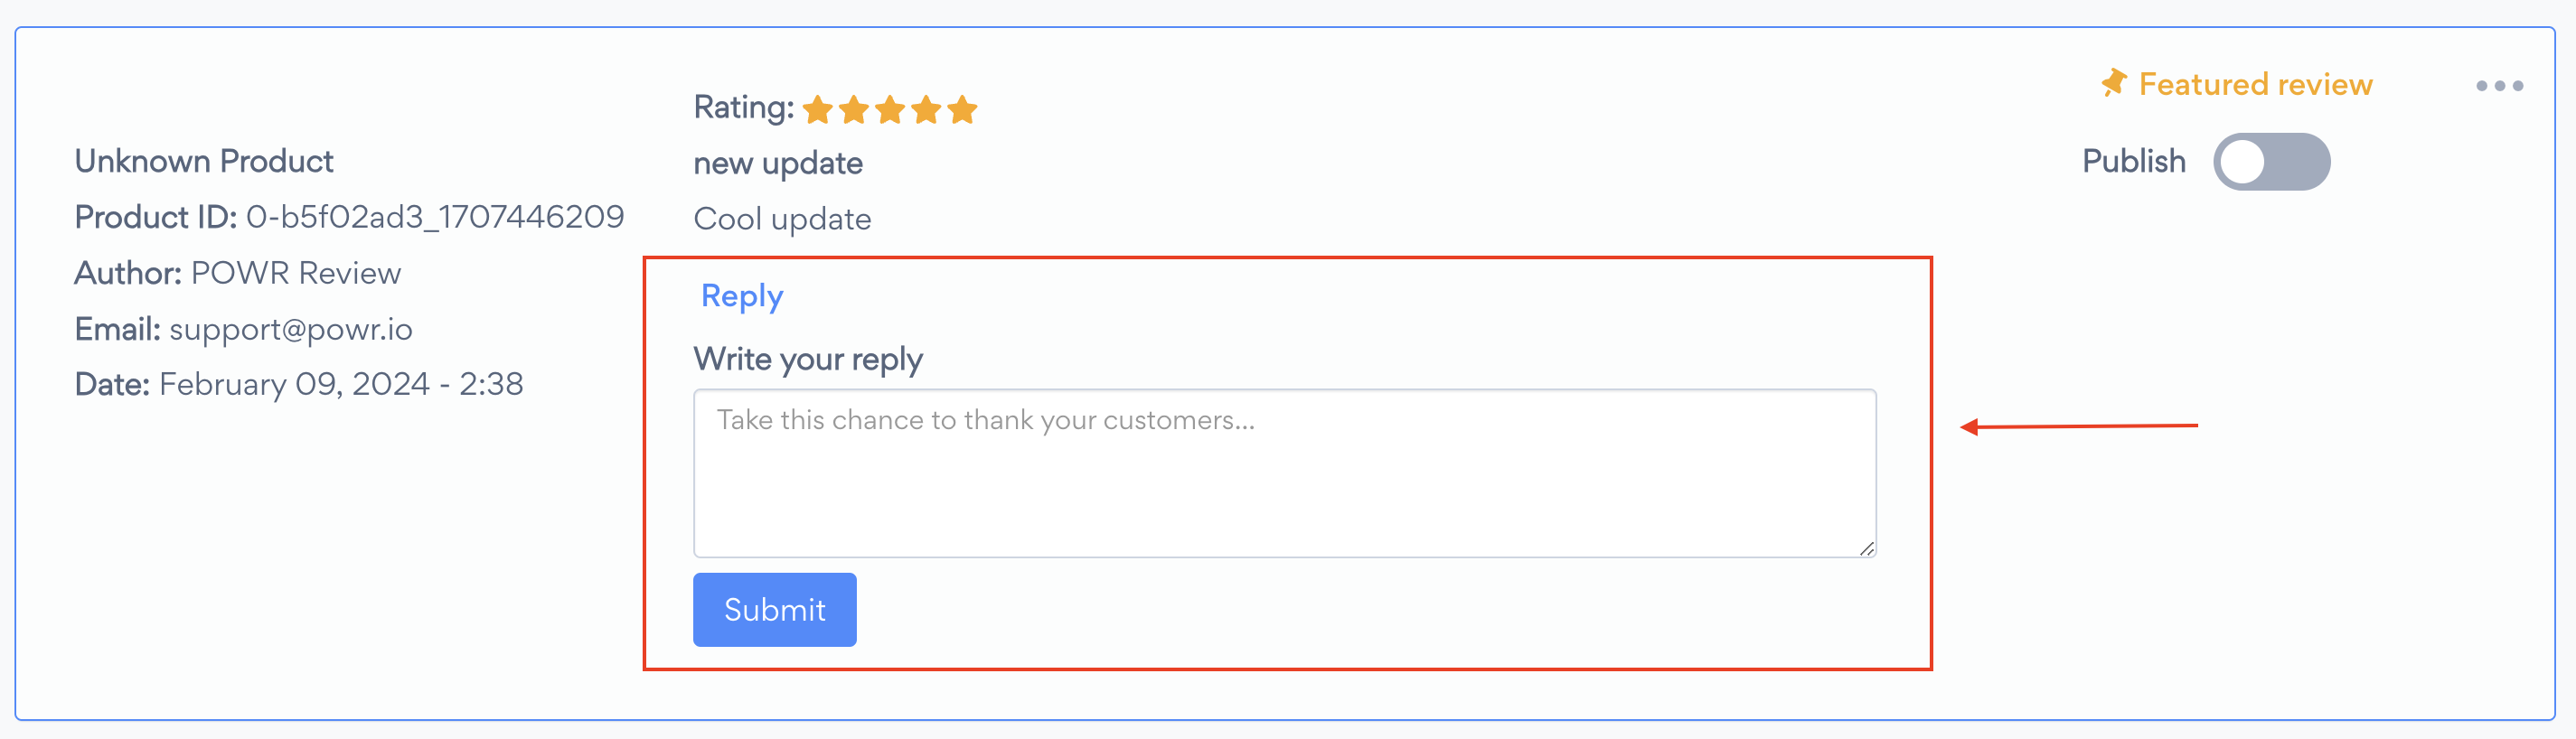Click the review text 'Cool update'
The image size is (2576, 739).
782,219
